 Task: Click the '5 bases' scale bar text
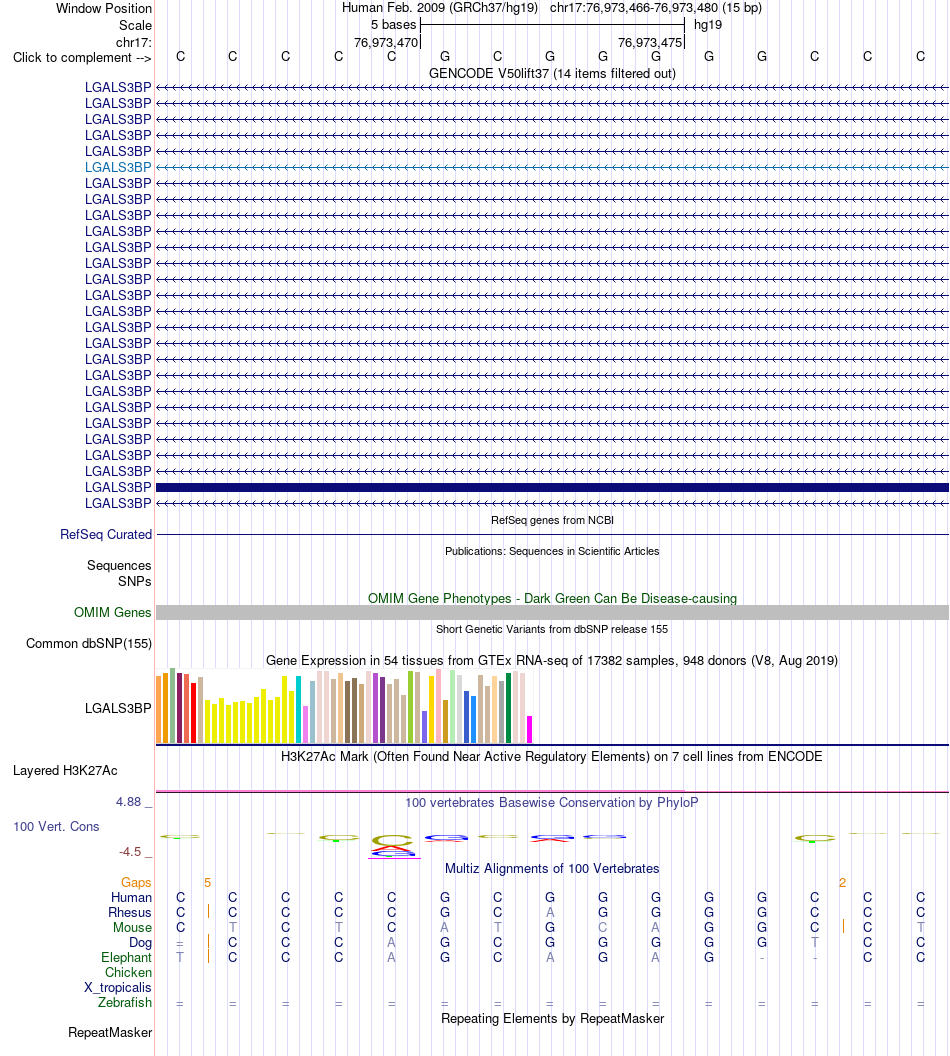click(394, 24)
